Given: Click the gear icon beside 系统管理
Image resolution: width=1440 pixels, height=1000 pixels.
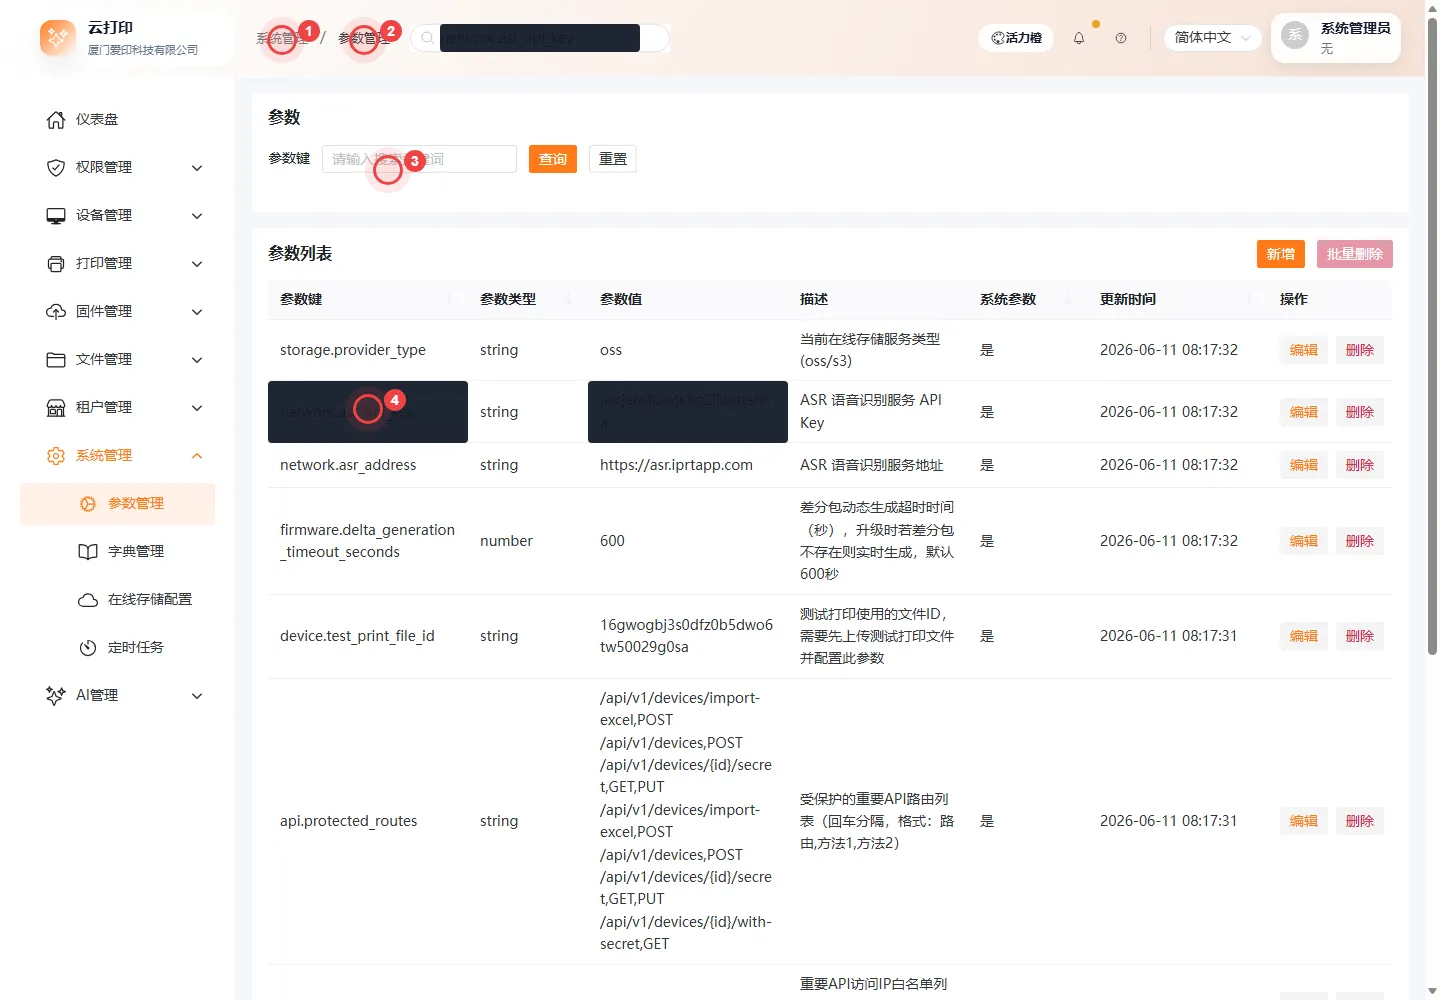Looking at the screenshot, I should [x=56, y=456].
